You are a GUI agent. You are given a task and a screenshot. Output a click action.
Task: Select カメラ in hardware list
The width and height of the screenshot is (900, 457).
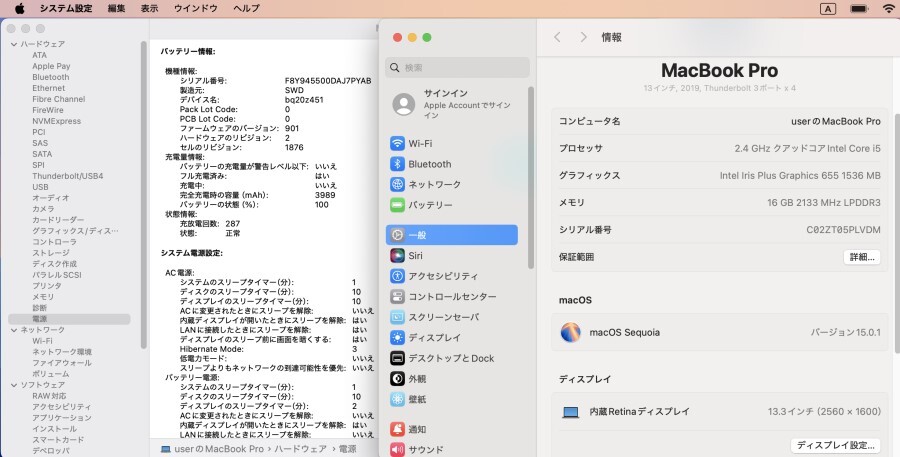coord(43,209)
